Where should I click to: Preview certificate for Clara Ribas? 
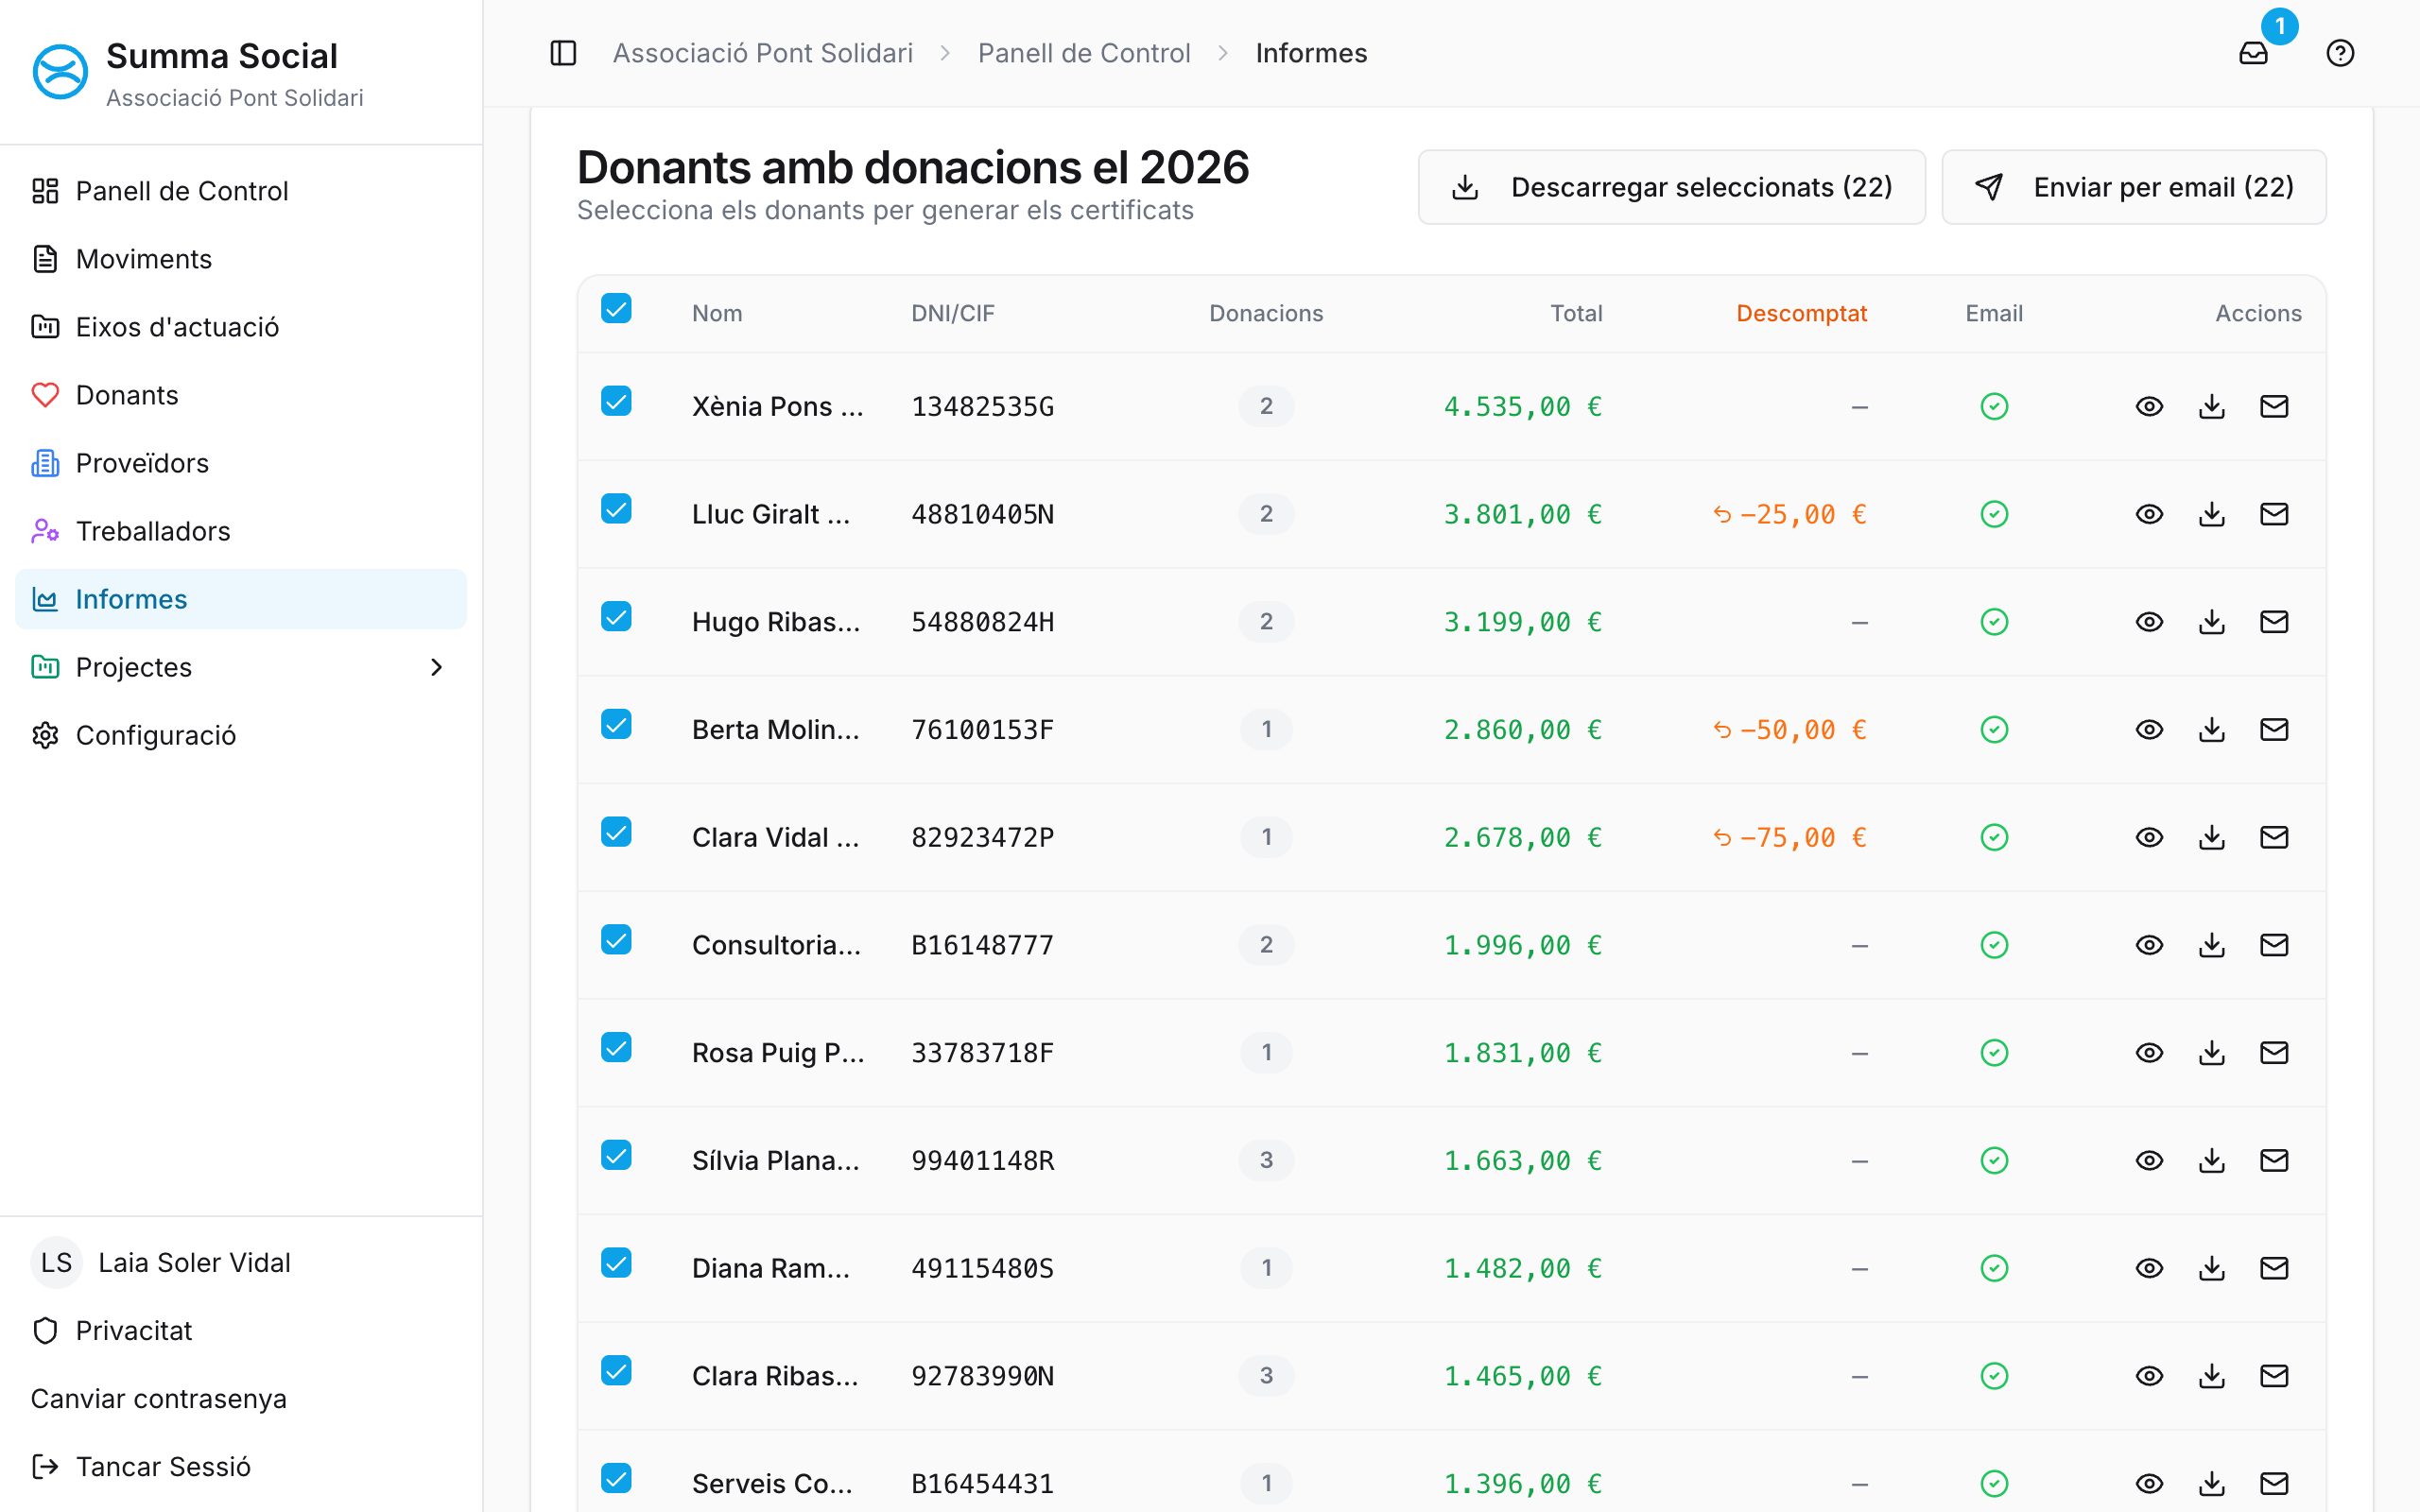pos(2149,1376)
